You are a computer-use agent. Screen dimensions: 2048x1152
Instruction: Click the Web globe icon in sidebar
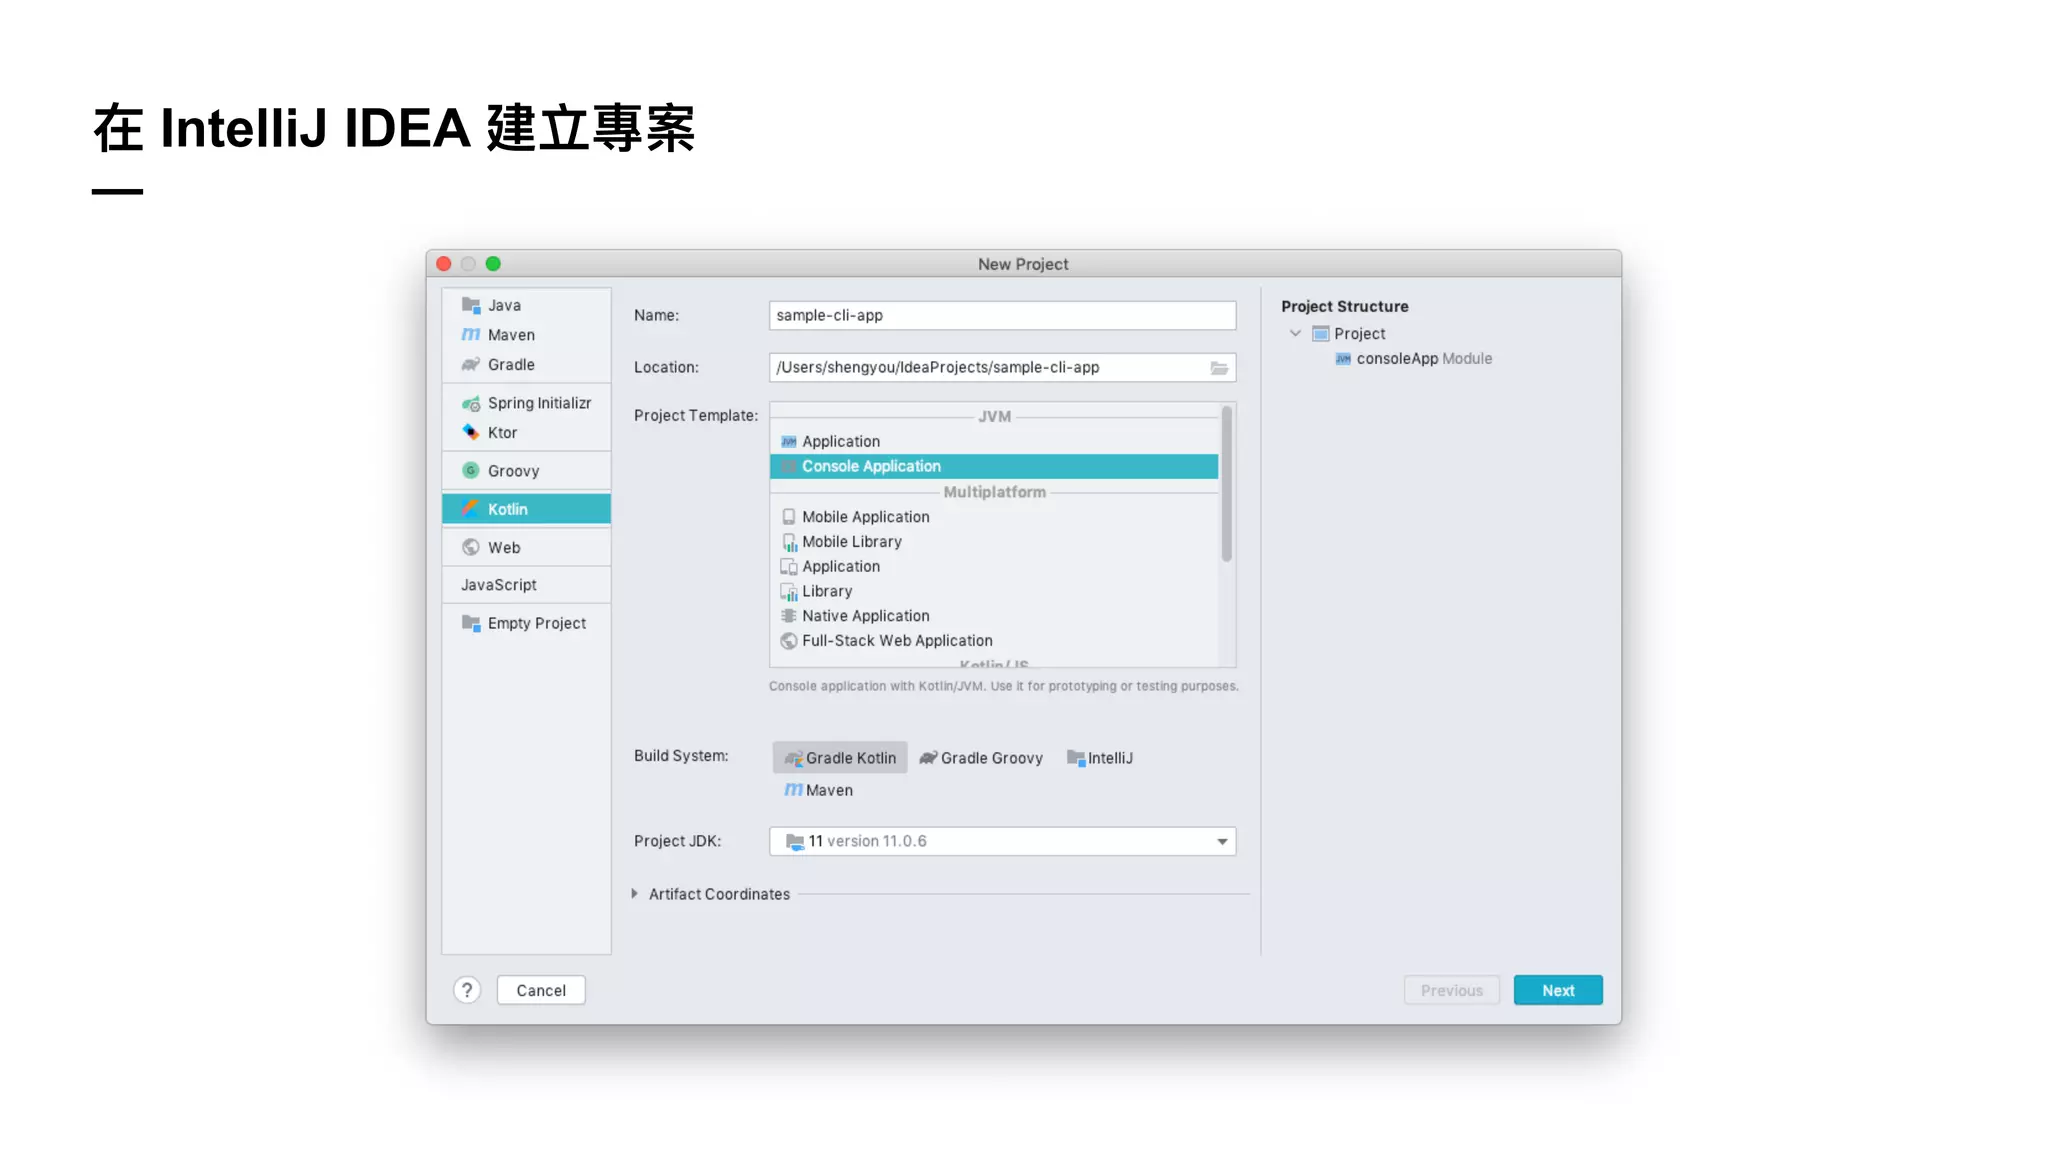[471, 547]
